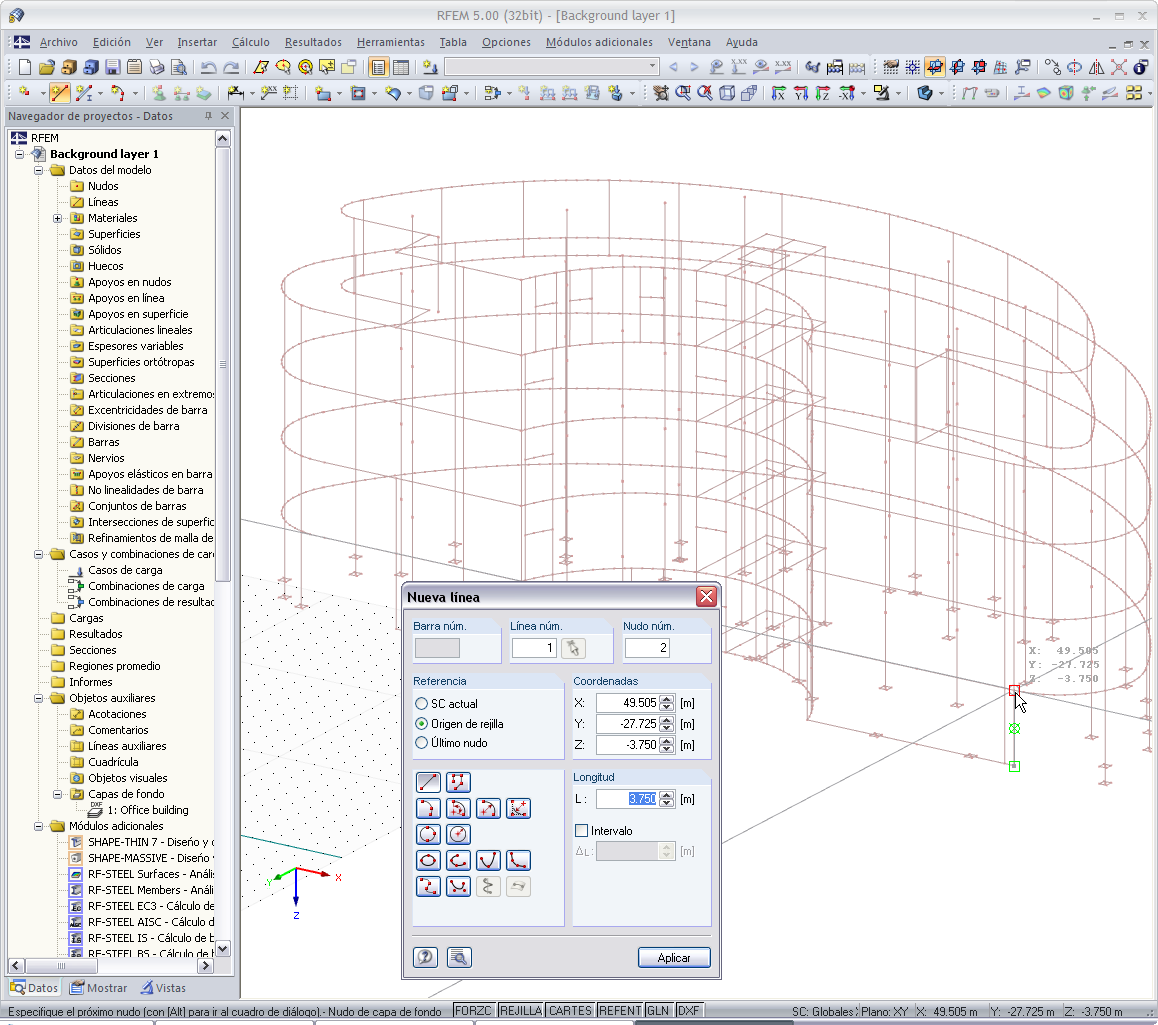The image size is (1158, 1025).
Task: Click the print icon in toolbar
Action: pos(157,67)
